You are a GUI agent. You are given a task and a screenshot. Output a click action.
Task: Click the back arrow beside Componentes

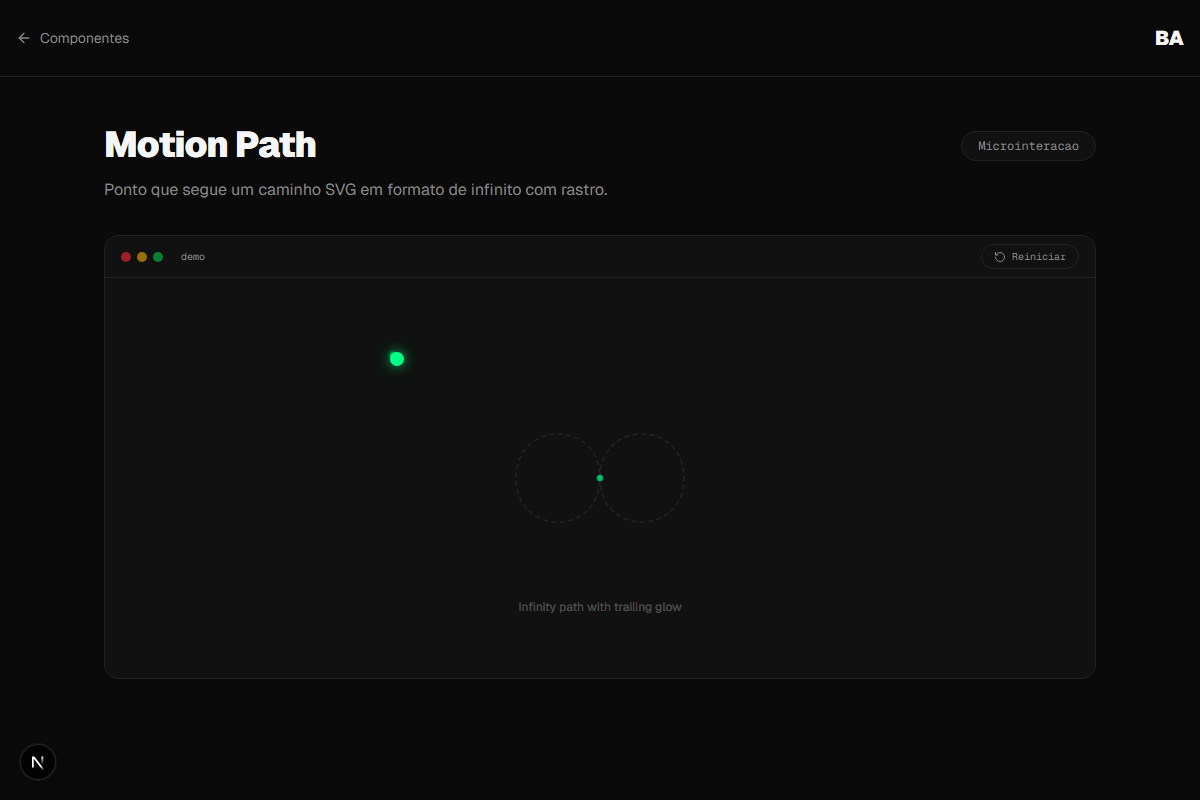(23, 38)
